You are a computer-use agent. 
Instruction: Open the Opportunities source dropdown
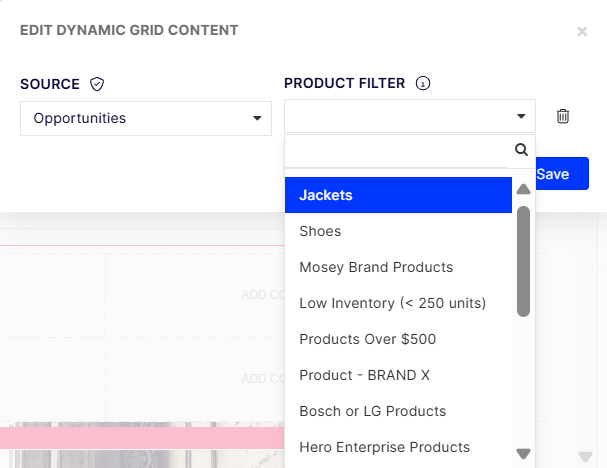(x=146, y=118)
